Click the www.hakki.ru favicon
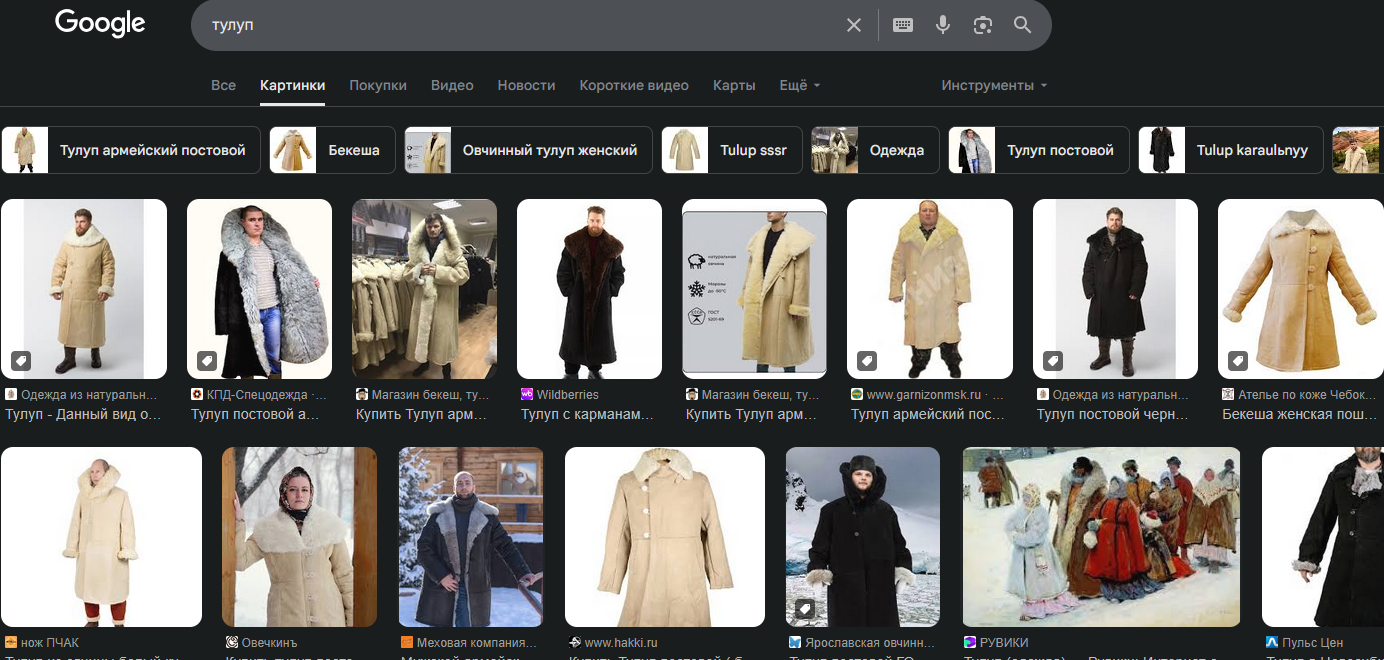This screenshot has height=660, width=1384. tap(575, 643)
